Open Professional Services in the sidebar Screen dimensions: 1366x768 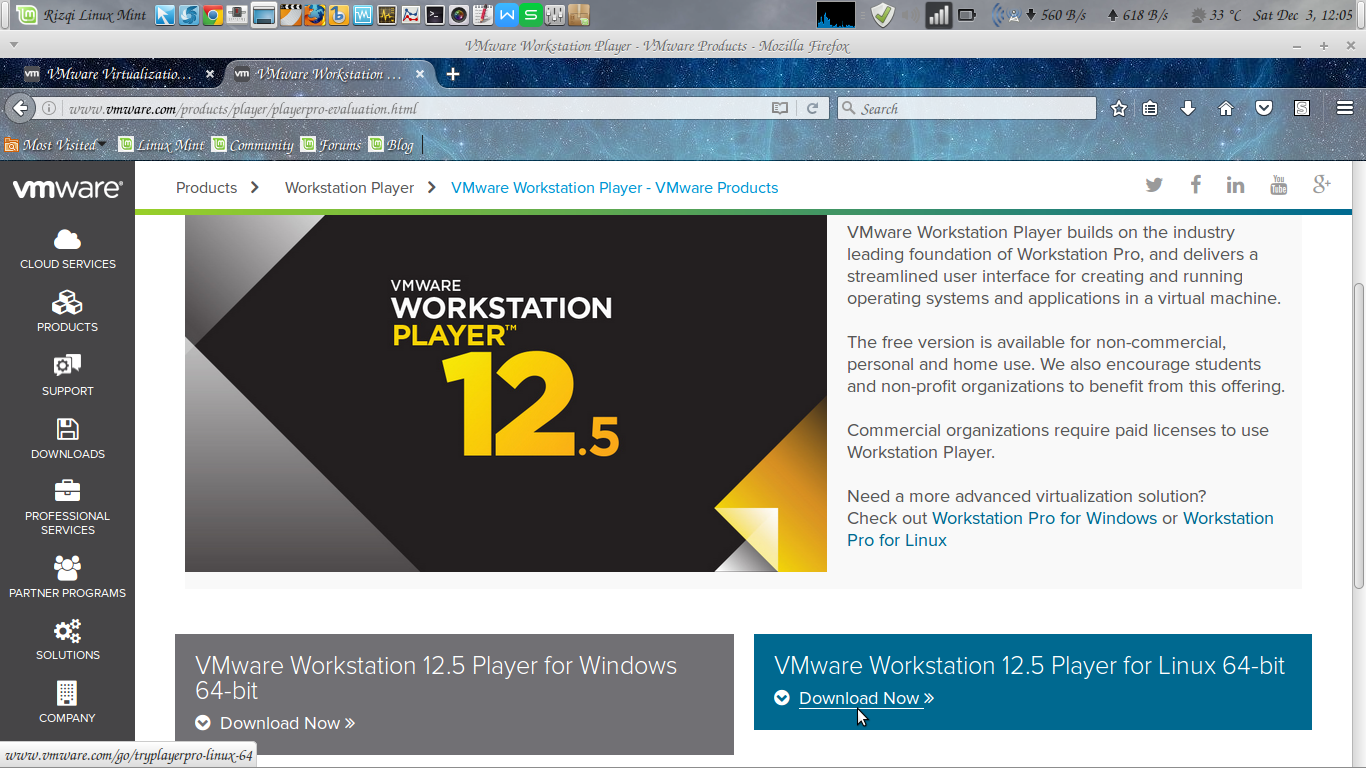67,507
